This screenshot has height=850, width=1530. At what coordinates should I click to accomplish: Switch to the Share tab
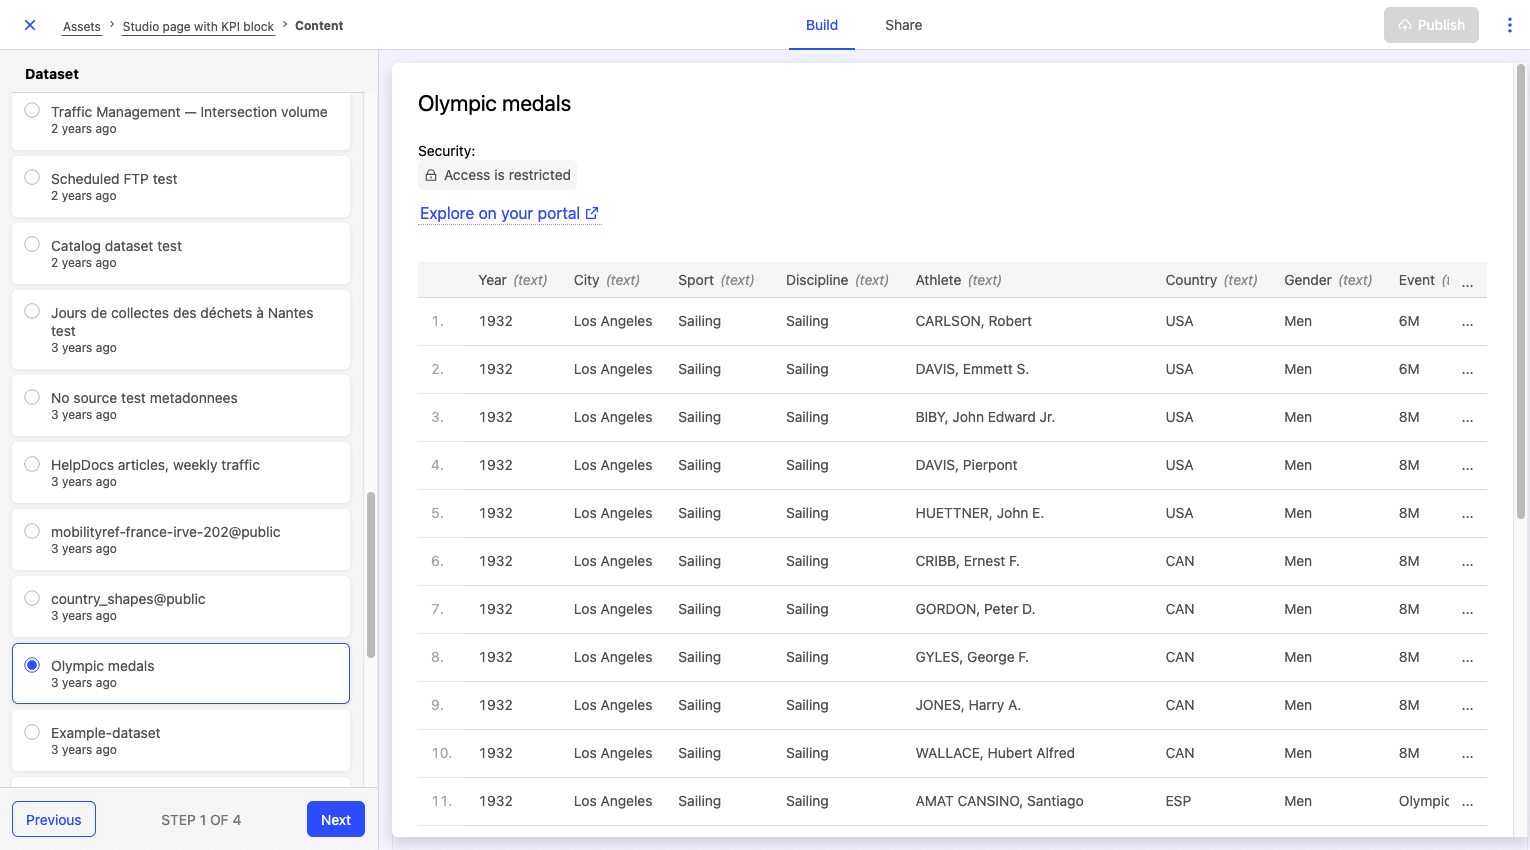[x=903, y=25]
